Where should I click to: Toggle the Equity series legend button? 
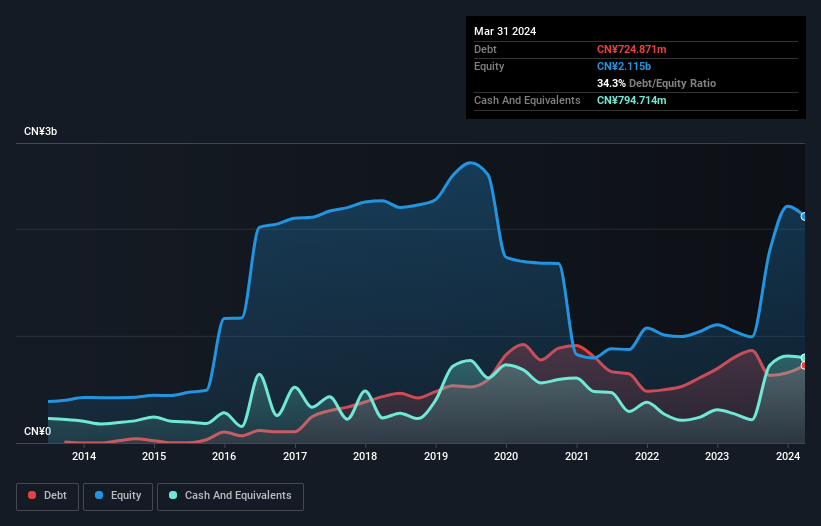pyautogui.click(x=118, y=496)
